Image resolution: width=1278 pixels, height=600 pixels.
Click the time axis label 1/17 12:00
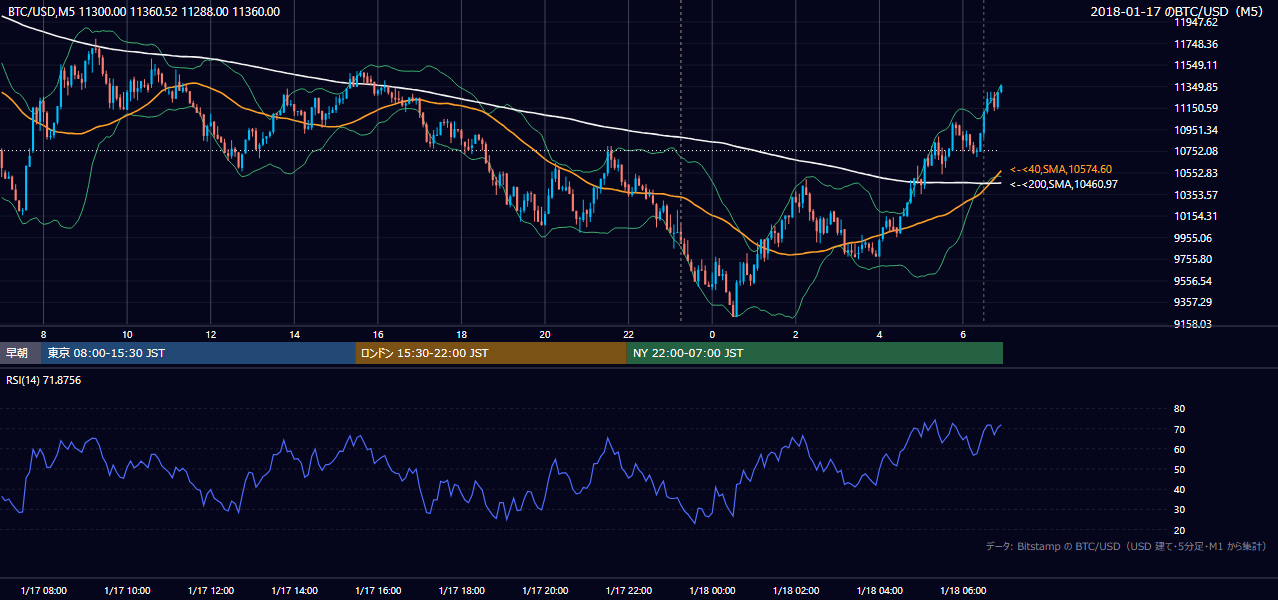(210, 591)
